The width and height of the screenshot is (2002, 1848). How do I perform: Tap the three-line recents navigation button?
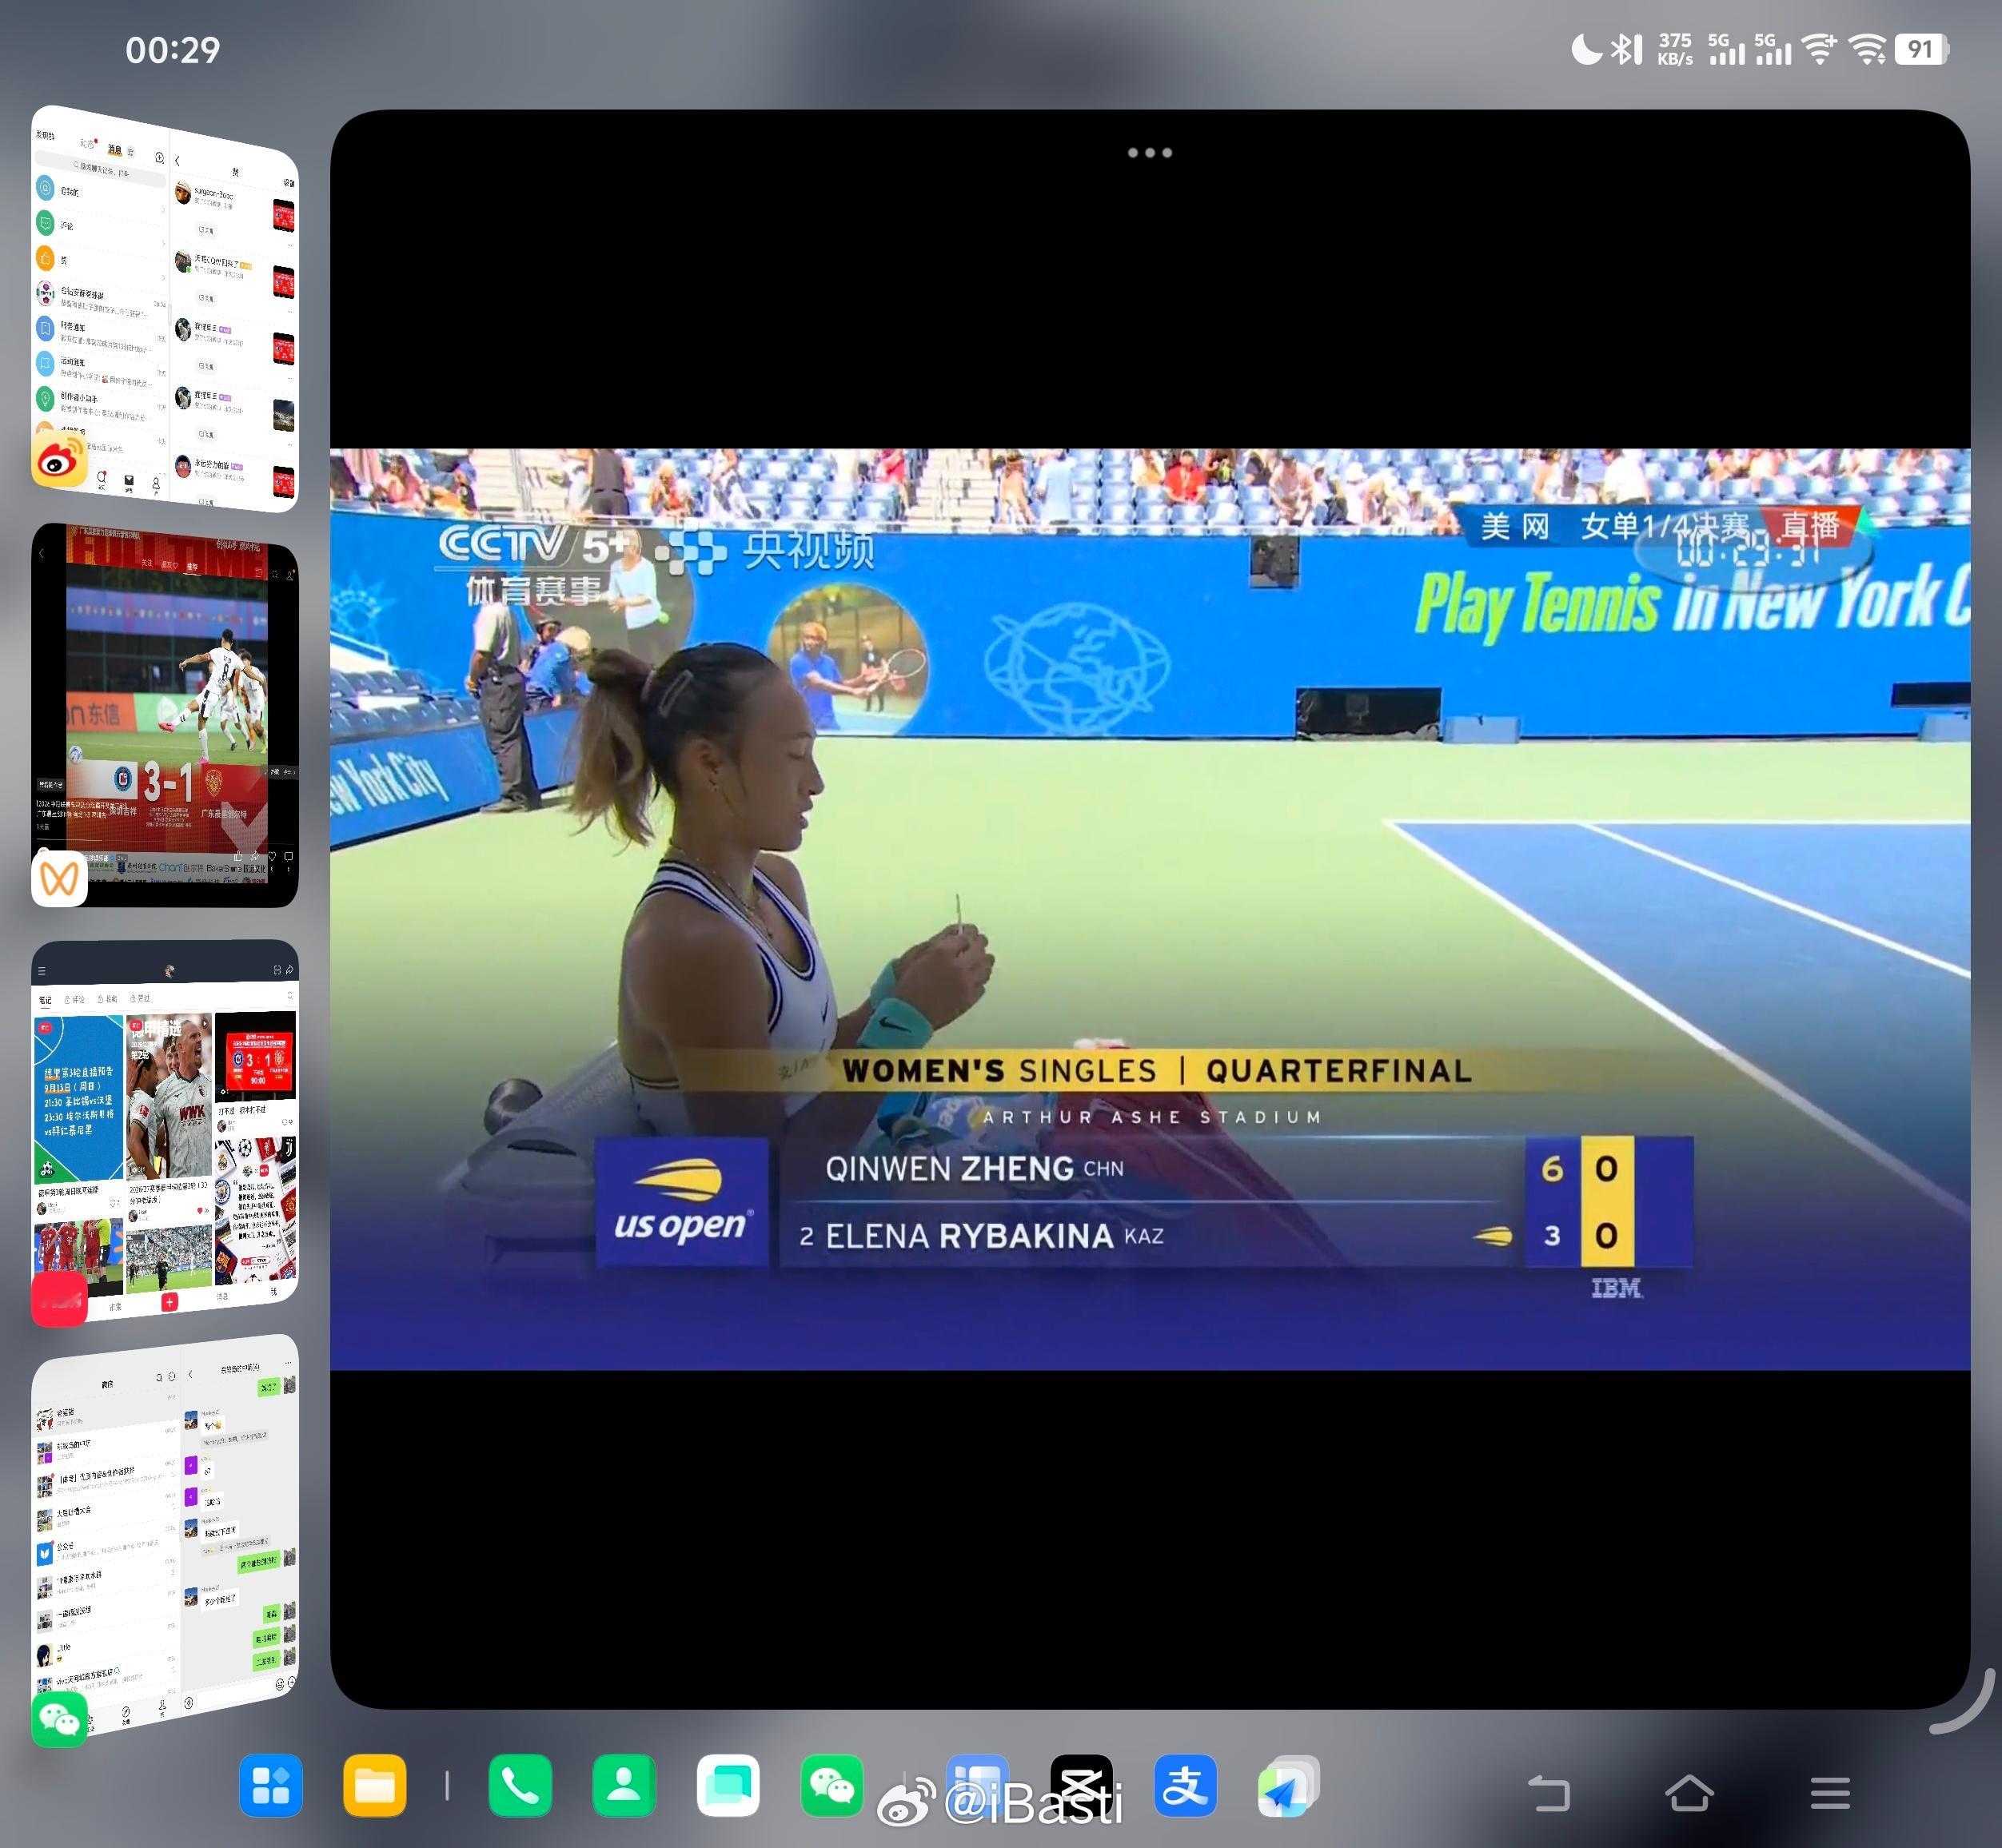[x=1830, y=1793]
